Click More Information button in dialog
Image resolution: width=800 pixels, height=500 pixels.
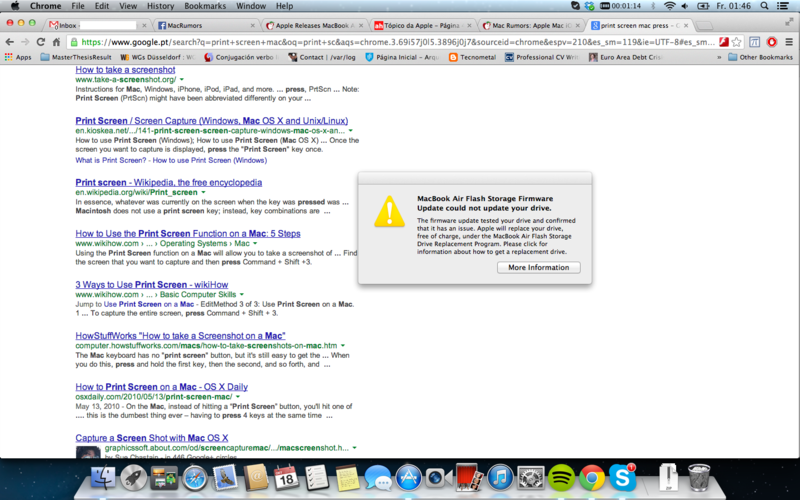pyautogui.click(x=539, y=267)
